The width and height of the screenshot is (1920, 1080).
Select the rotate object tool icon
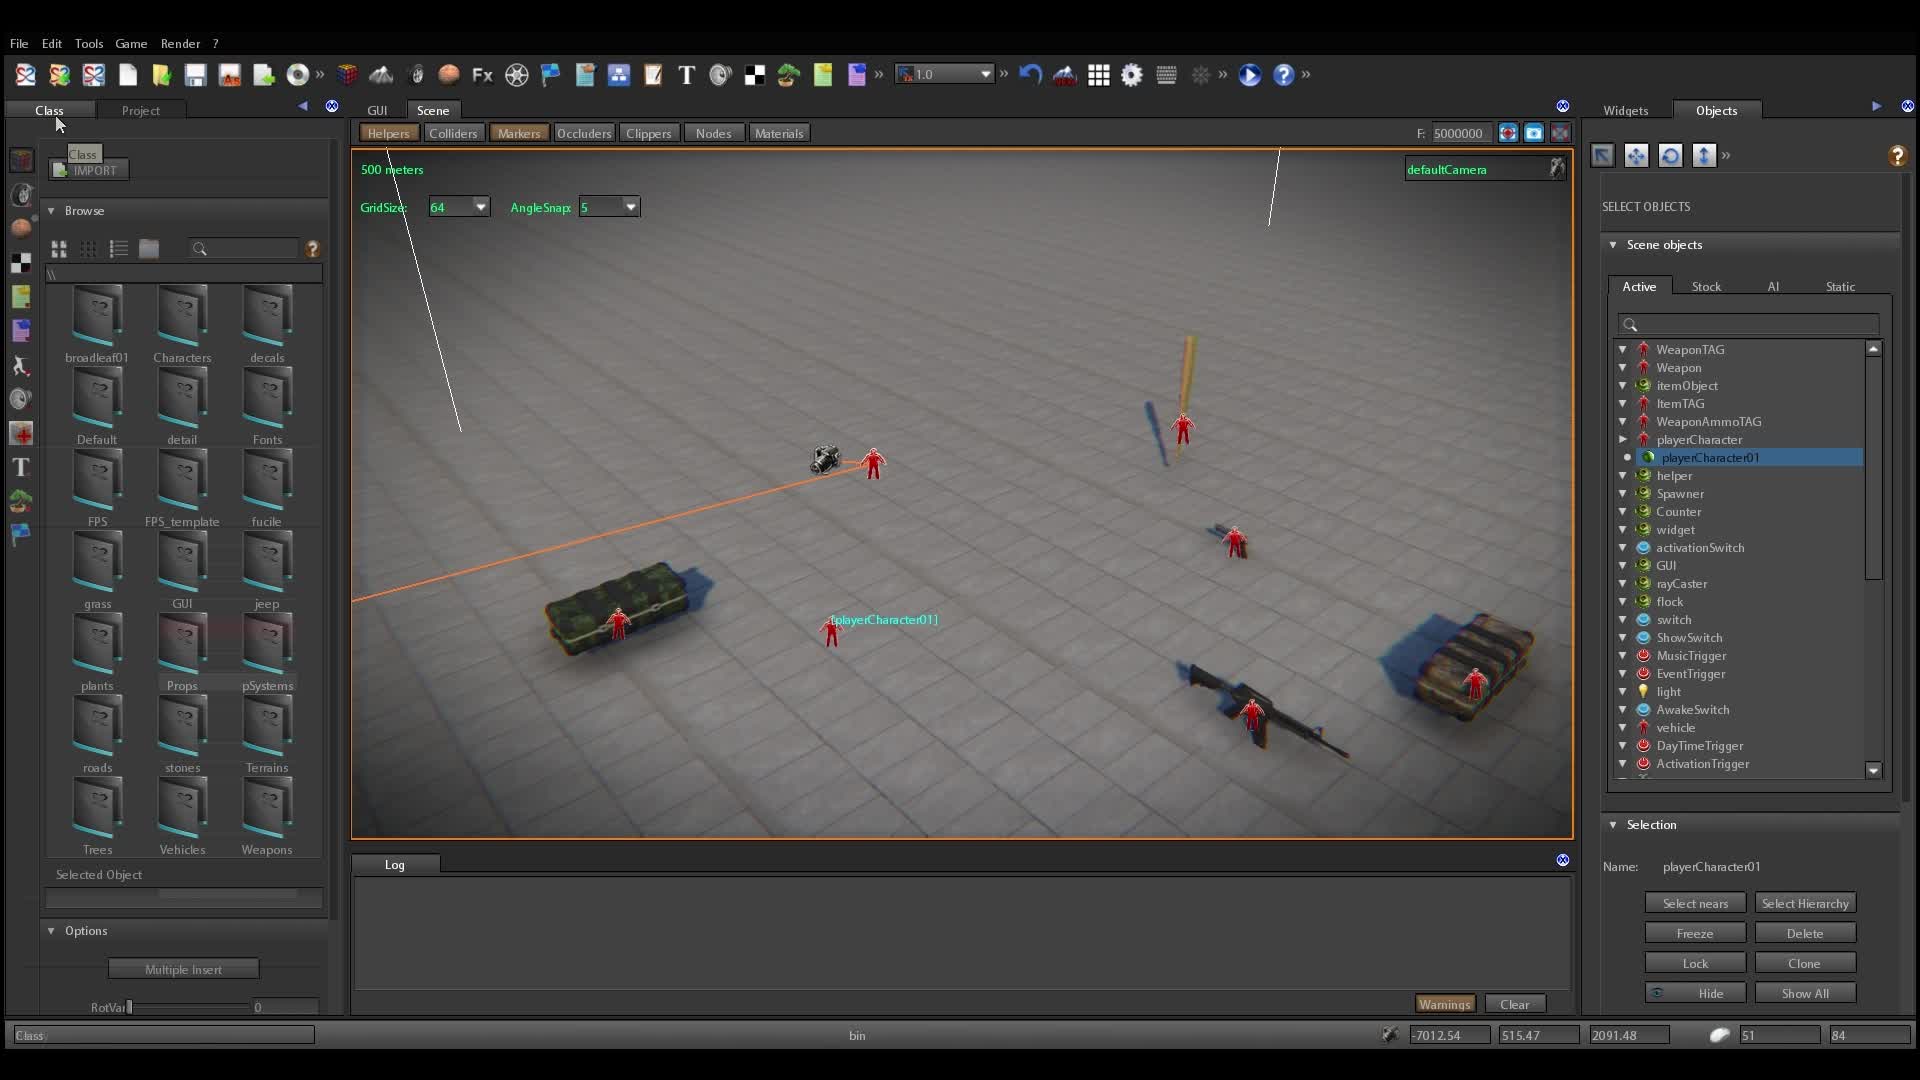(x=1670, y=155)
